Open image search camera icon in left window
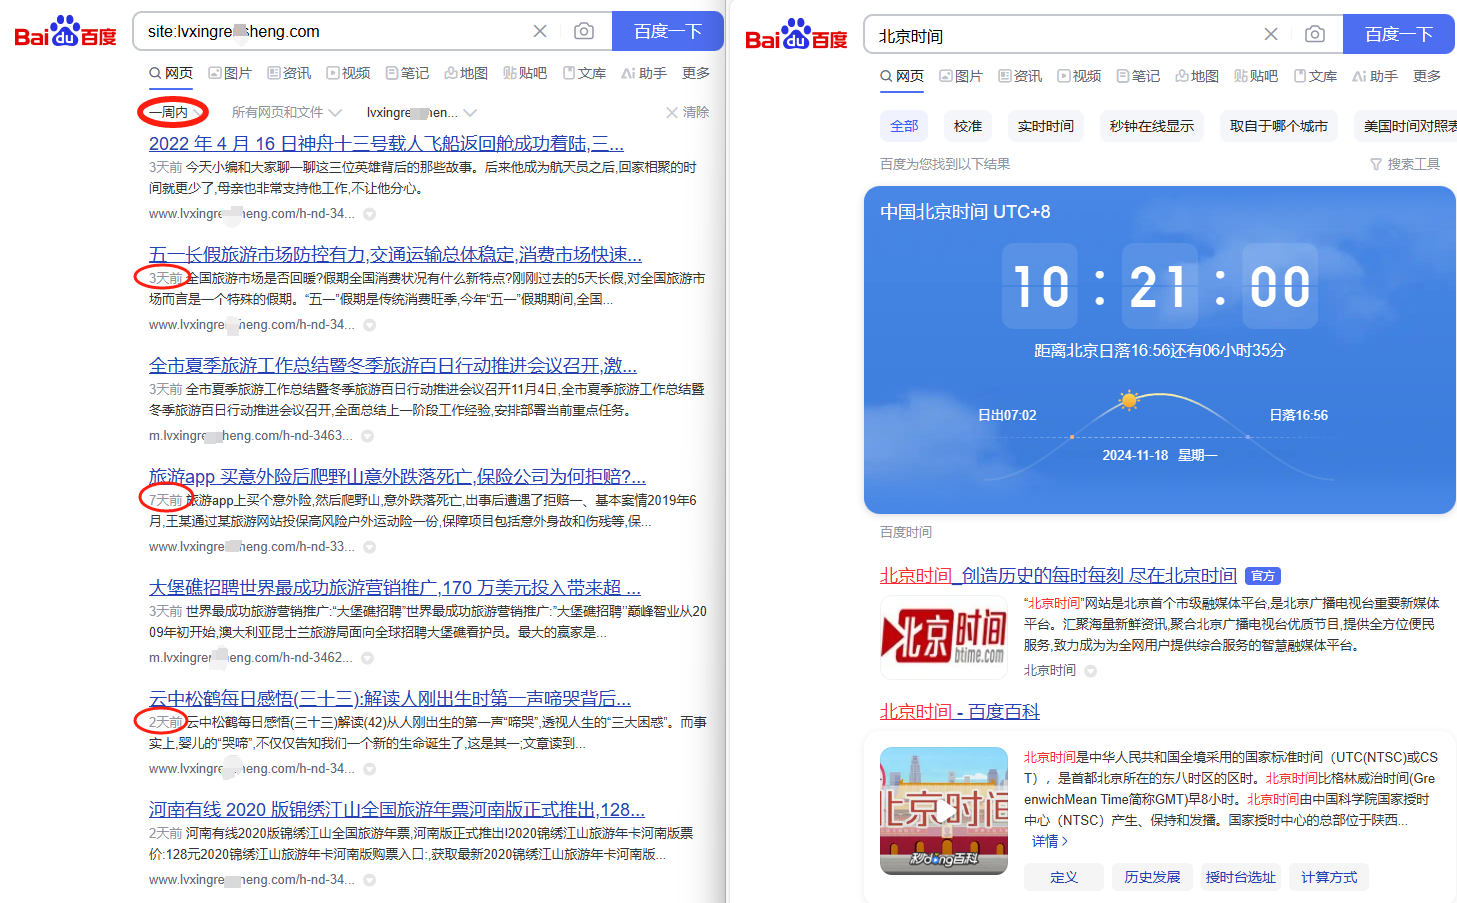The image size is (1457, 903). point(584,31)
